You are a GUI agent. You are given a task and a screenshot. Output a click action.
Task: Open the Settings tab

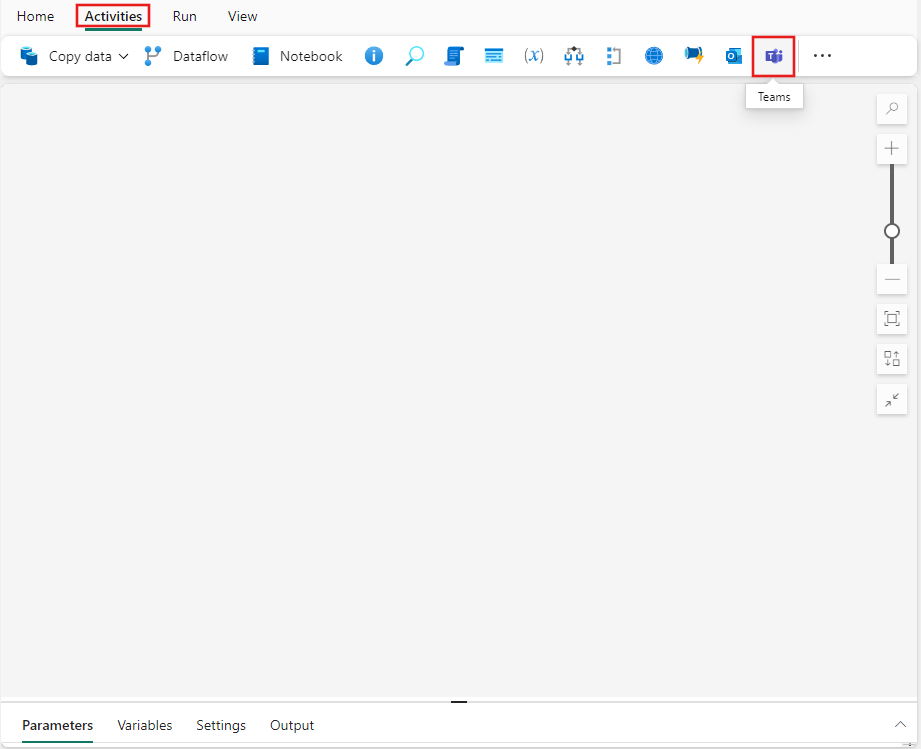point(221,726)
